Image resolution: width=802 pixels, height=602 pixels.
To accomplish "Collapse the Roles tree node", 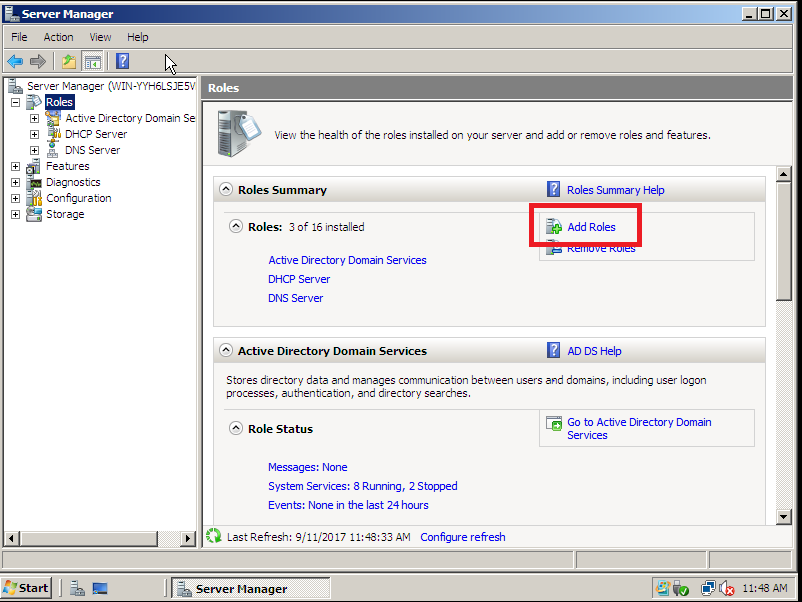I will tap(15, 102).
